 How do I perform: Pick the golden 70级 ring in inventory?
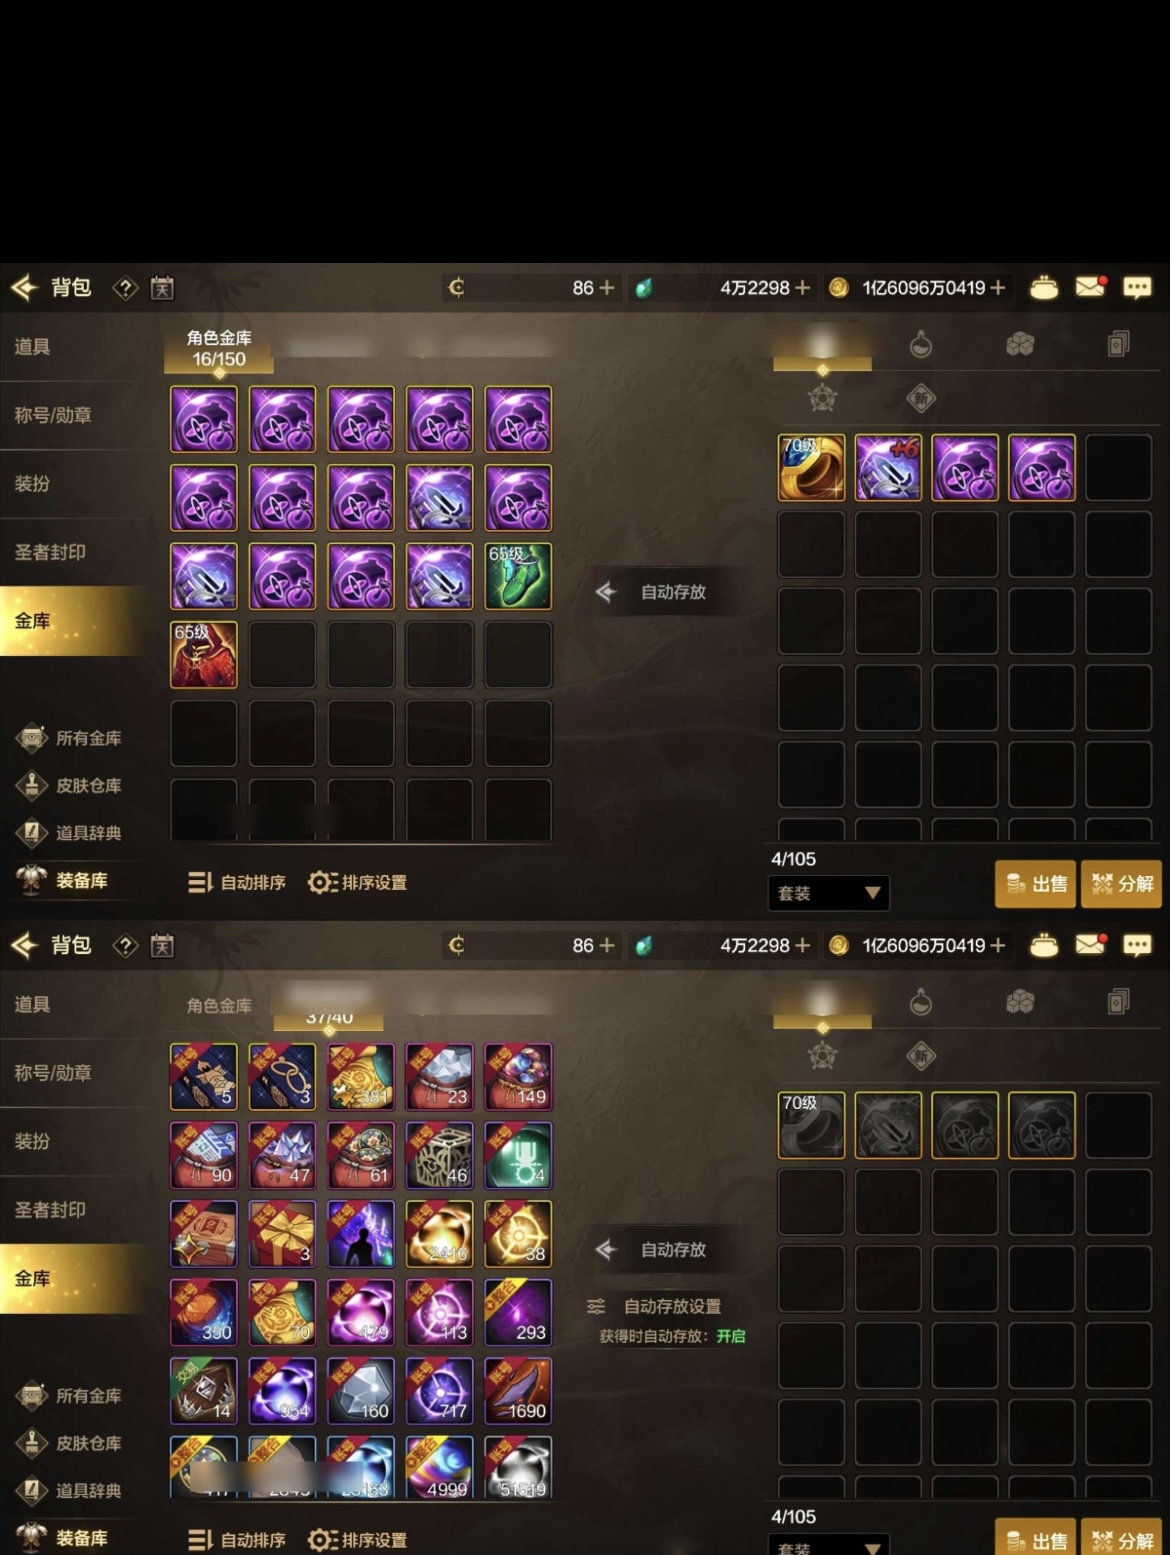[x=811, y=467]
